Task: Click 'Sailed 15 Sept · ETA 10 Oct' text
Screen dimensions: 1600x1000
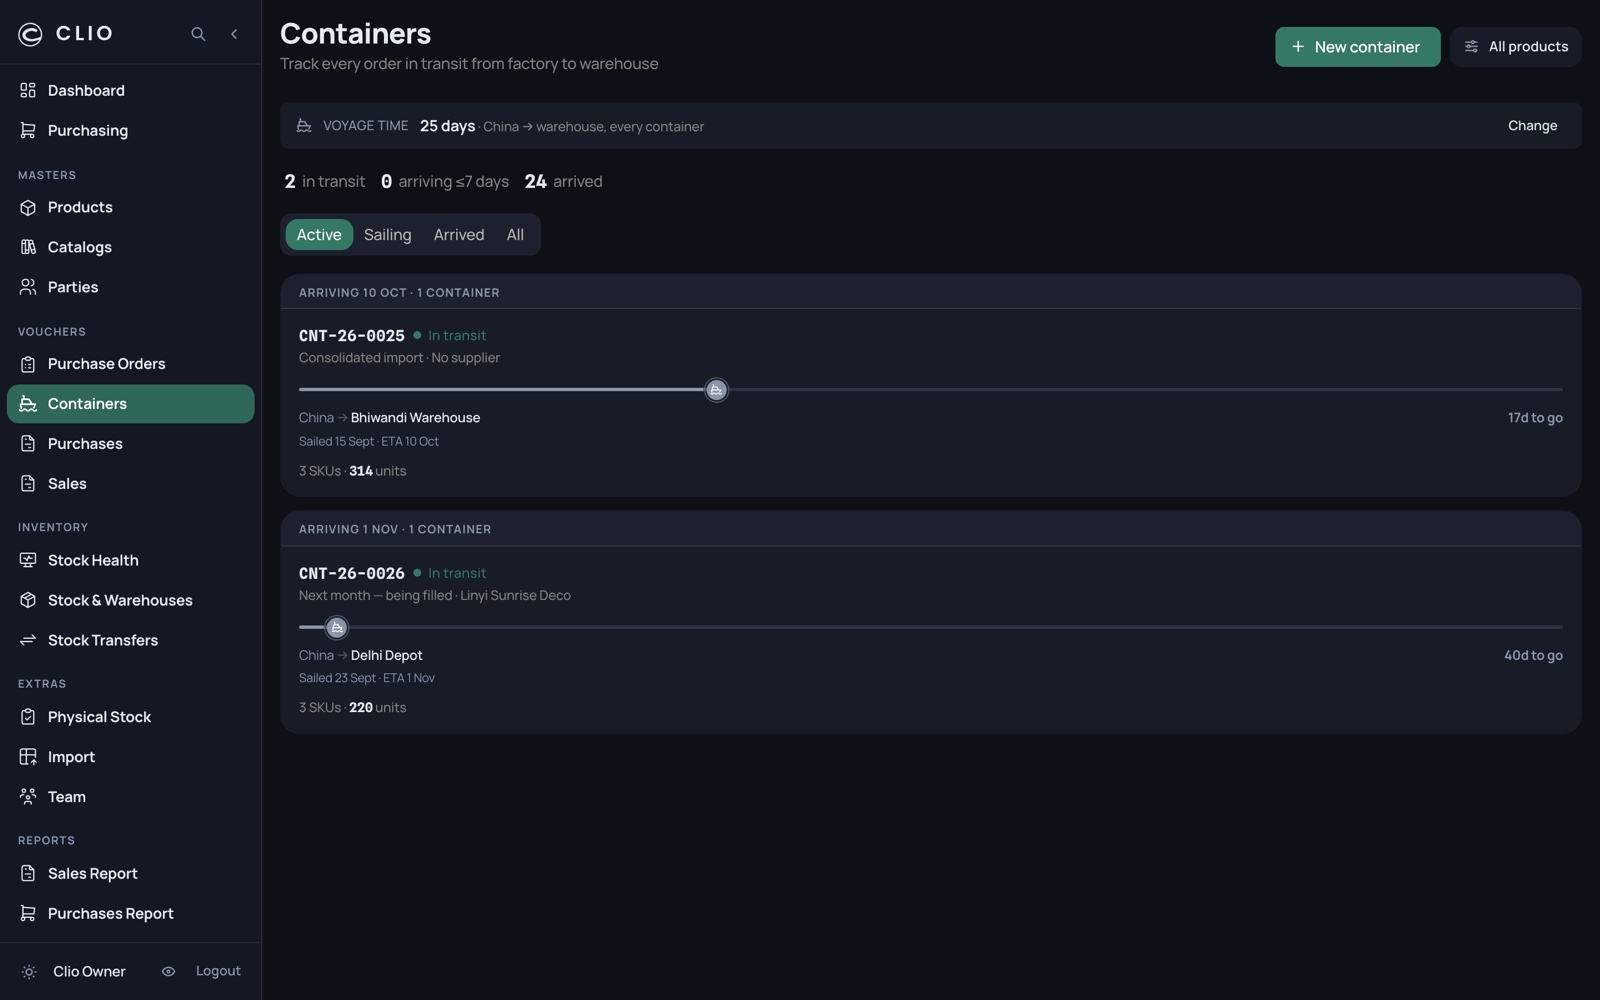Action: (368, 441)
